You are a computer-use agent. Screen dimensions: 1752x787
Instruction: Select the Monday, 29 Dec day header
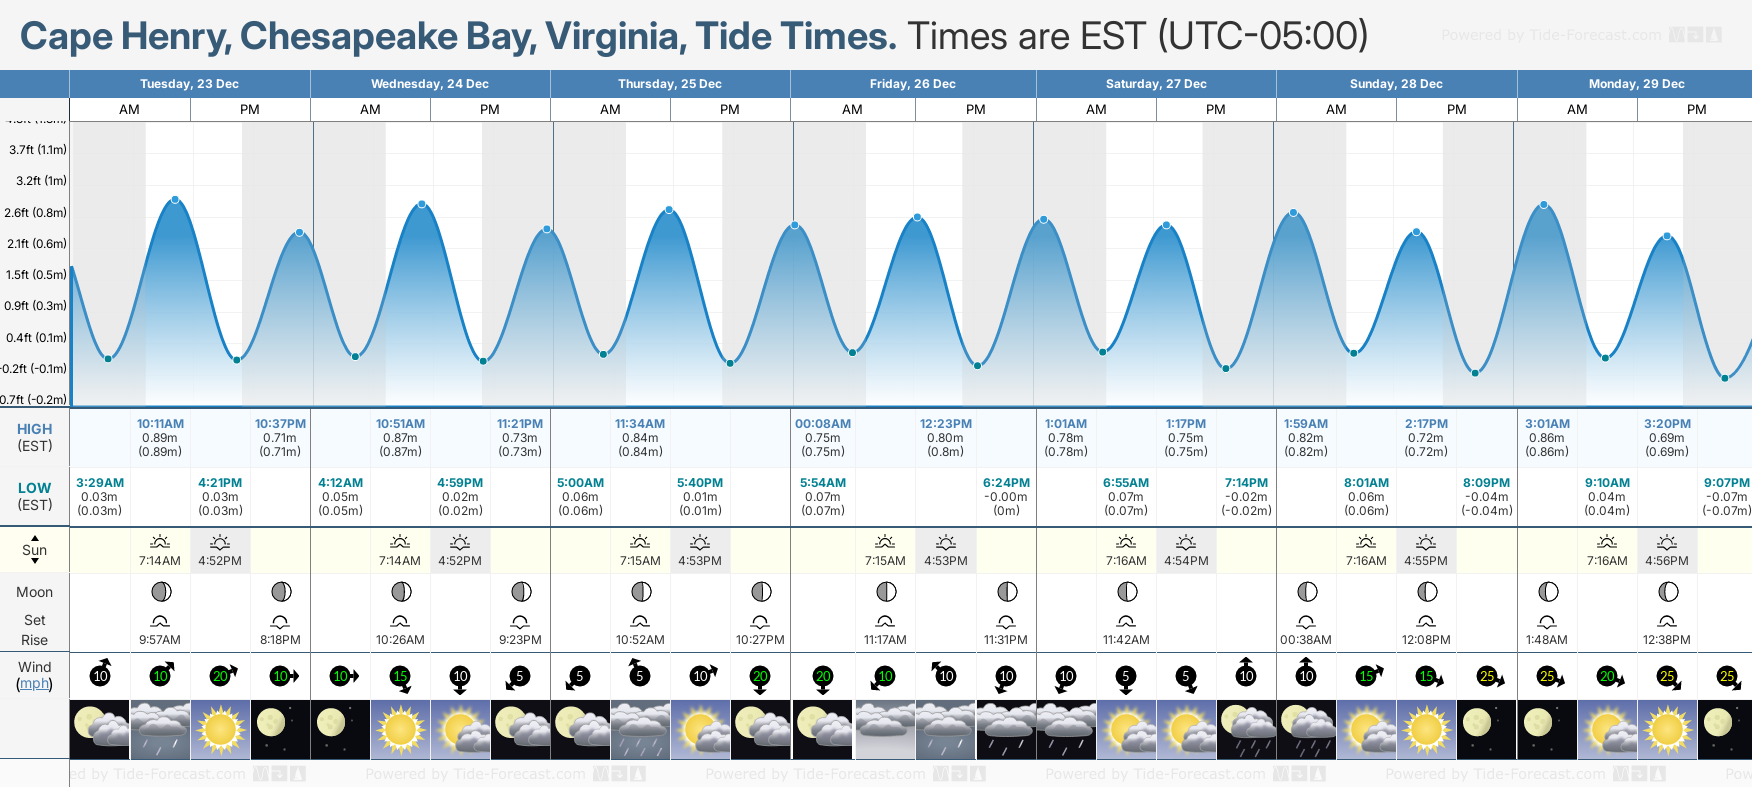[1636, 84]
